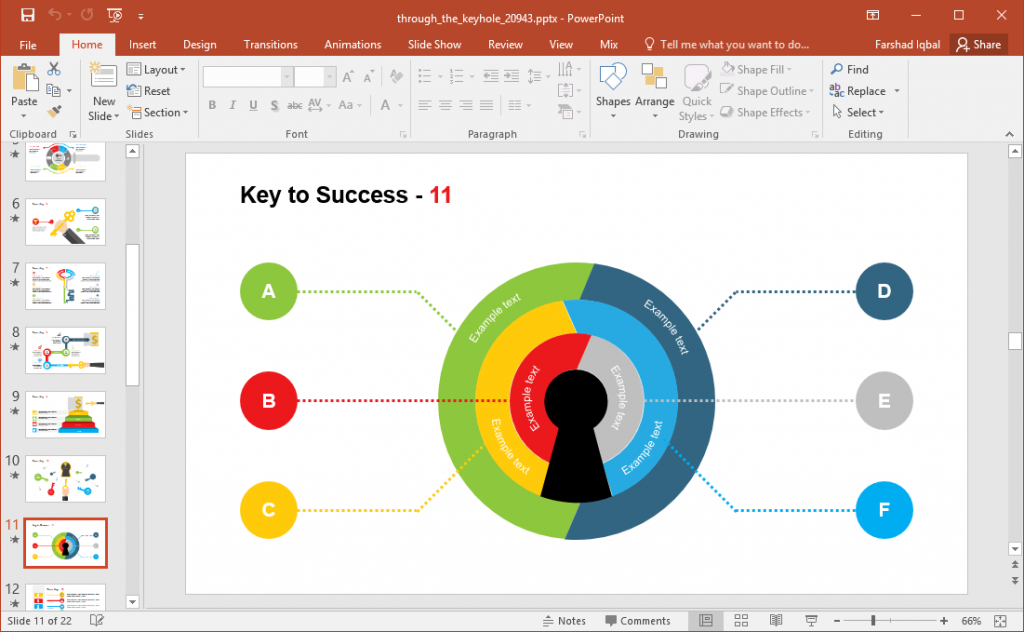Image resolution: width=1024 pixels, height=632 pixels.
Task: Expand the Section dropdown
Action: tap(159, 112)
